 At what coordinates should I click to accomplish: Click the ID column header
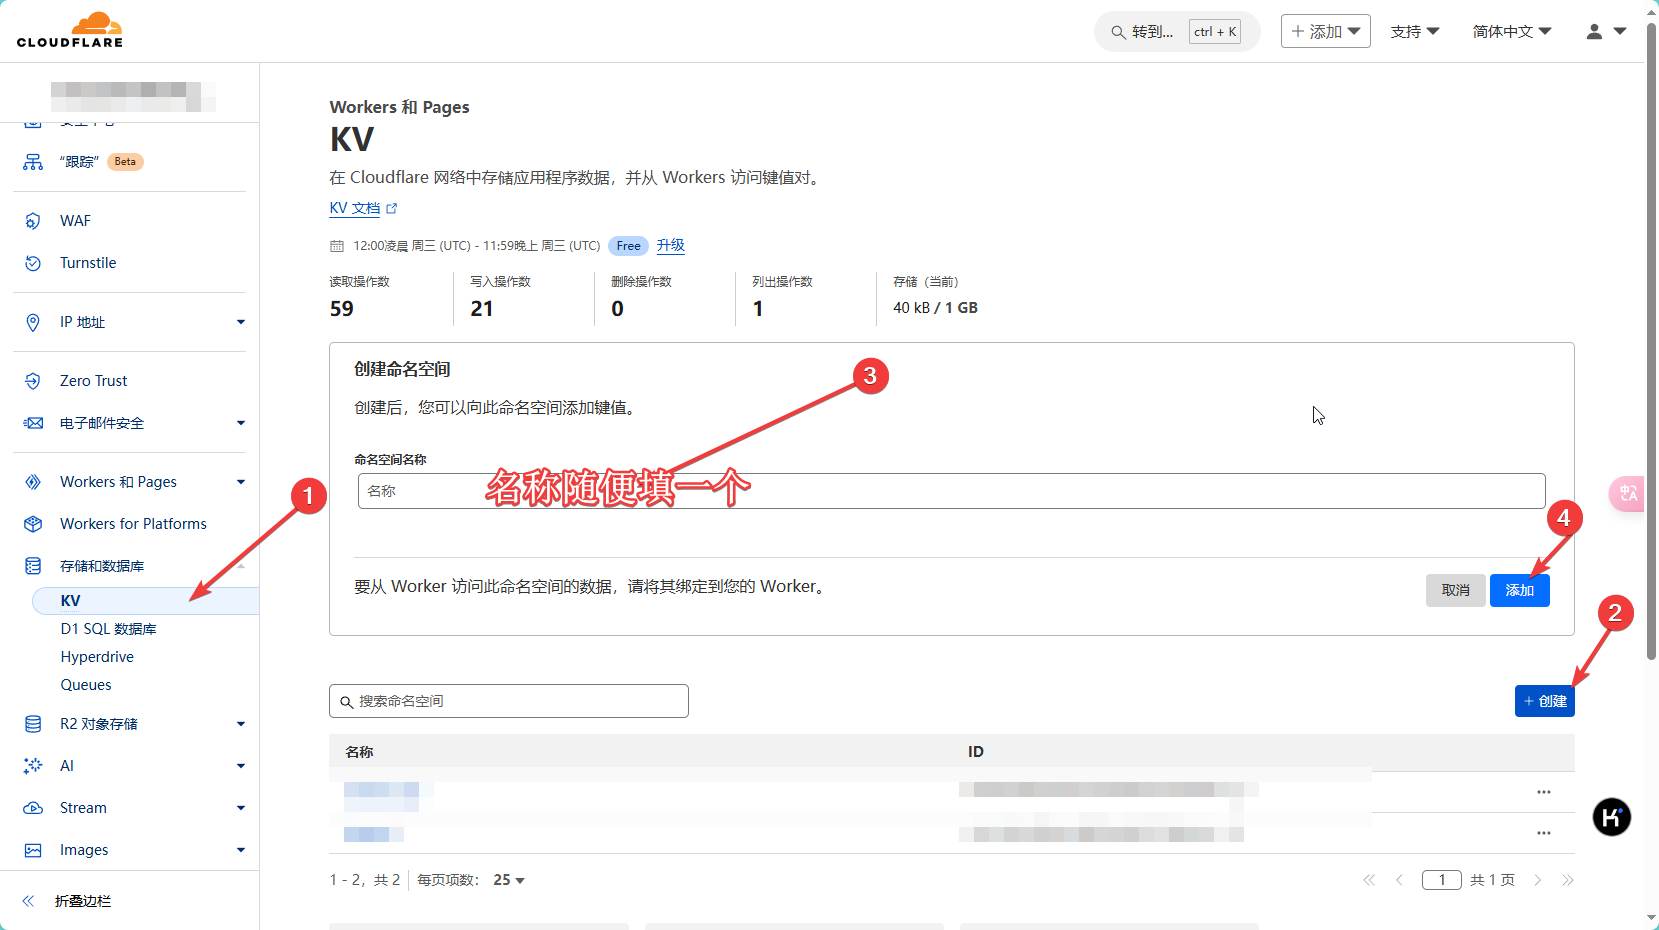(976, 752)
